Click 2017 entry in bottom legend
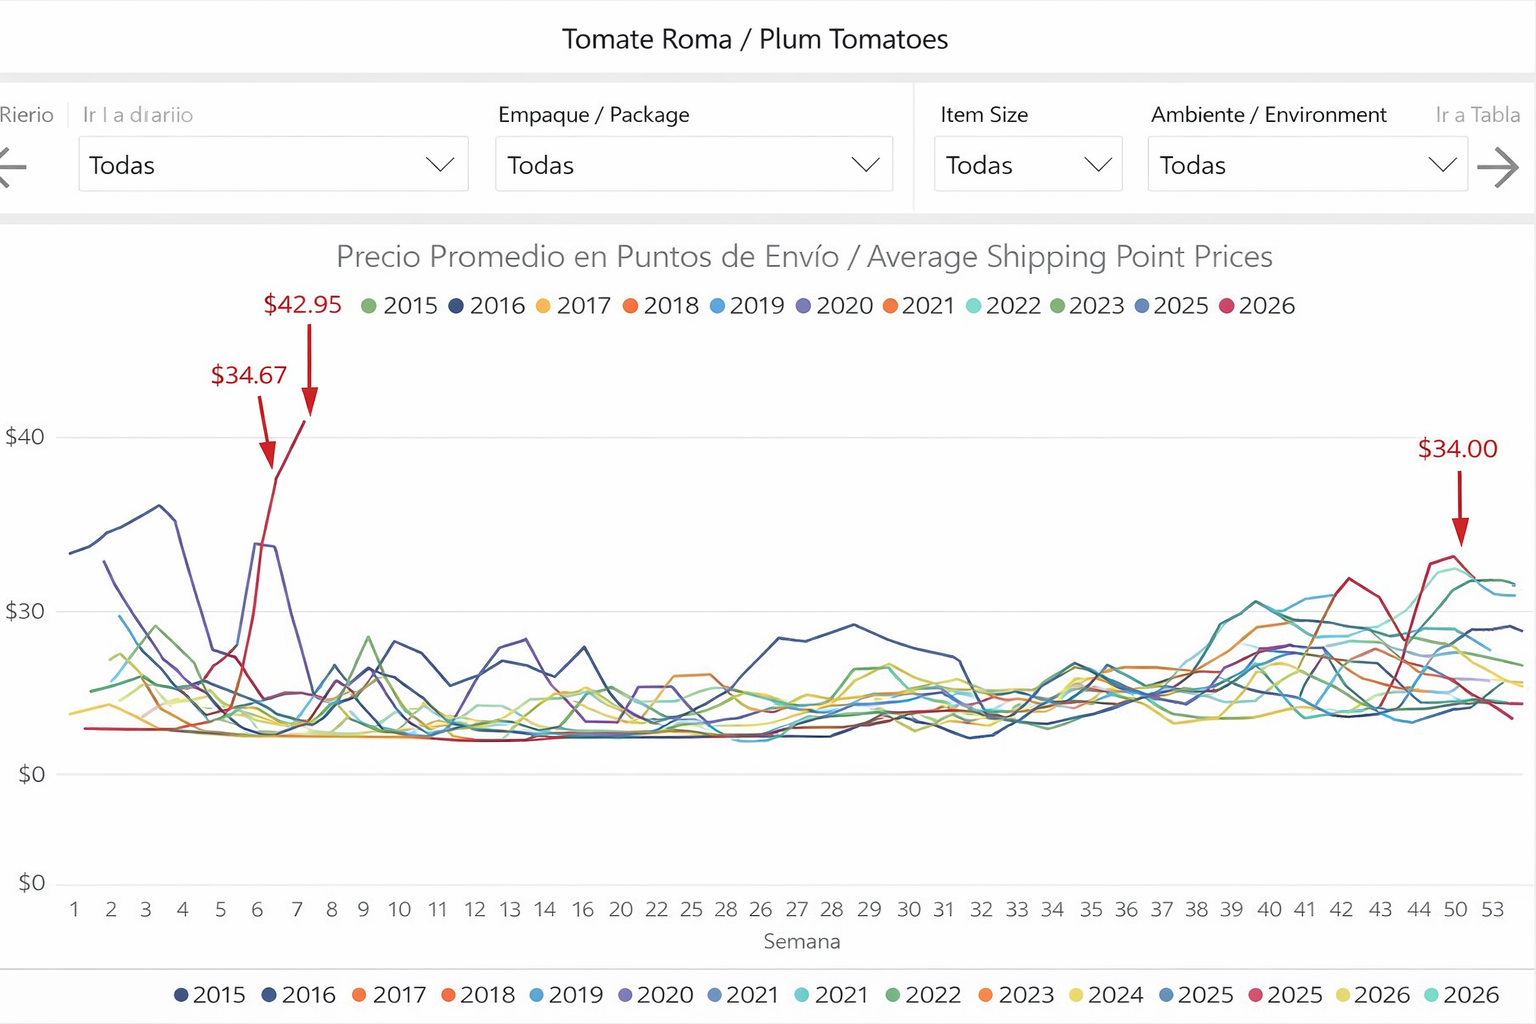This screenshot has width=1536, height=1024. click(x=389, y=995)
